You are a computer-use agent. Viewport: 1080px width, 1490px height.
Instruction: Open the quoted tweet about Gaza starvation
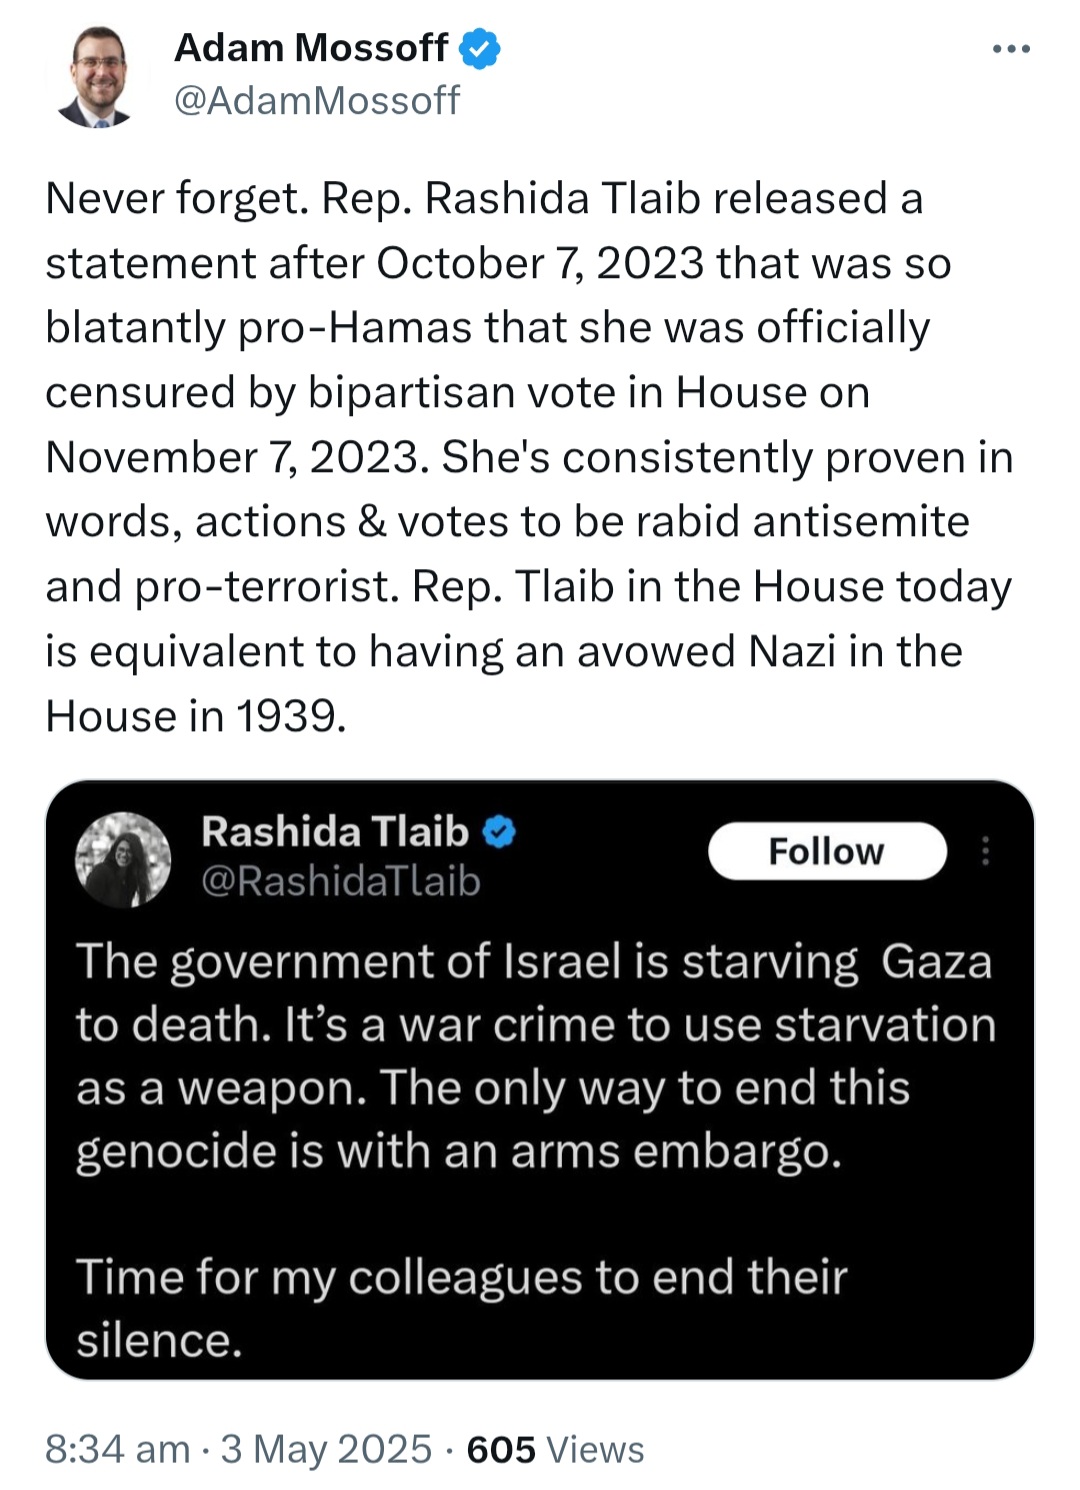click(540, 1080)
